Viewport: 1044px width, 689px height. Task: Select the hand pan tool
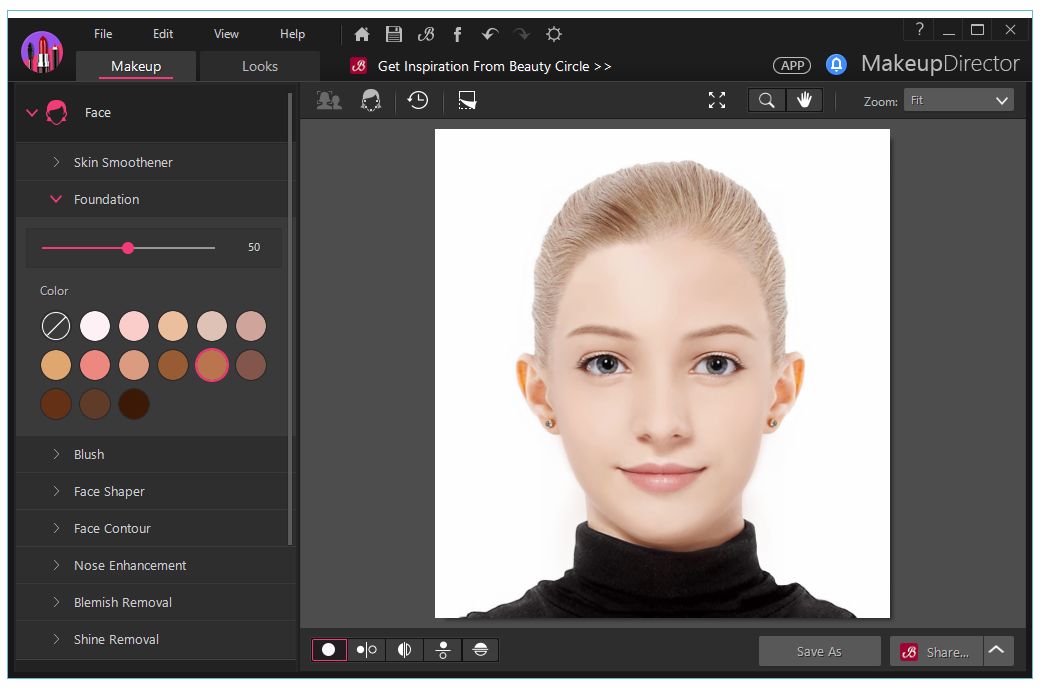click(x=804, y=100)
